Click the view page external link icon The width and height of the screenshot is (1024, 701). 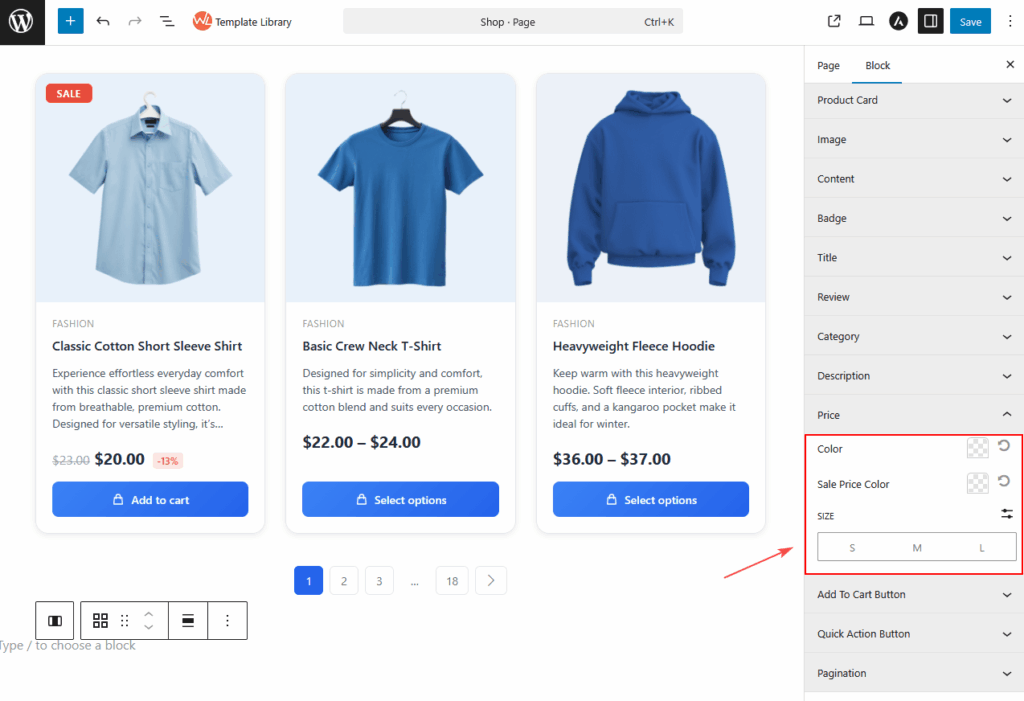click(834, 21)
